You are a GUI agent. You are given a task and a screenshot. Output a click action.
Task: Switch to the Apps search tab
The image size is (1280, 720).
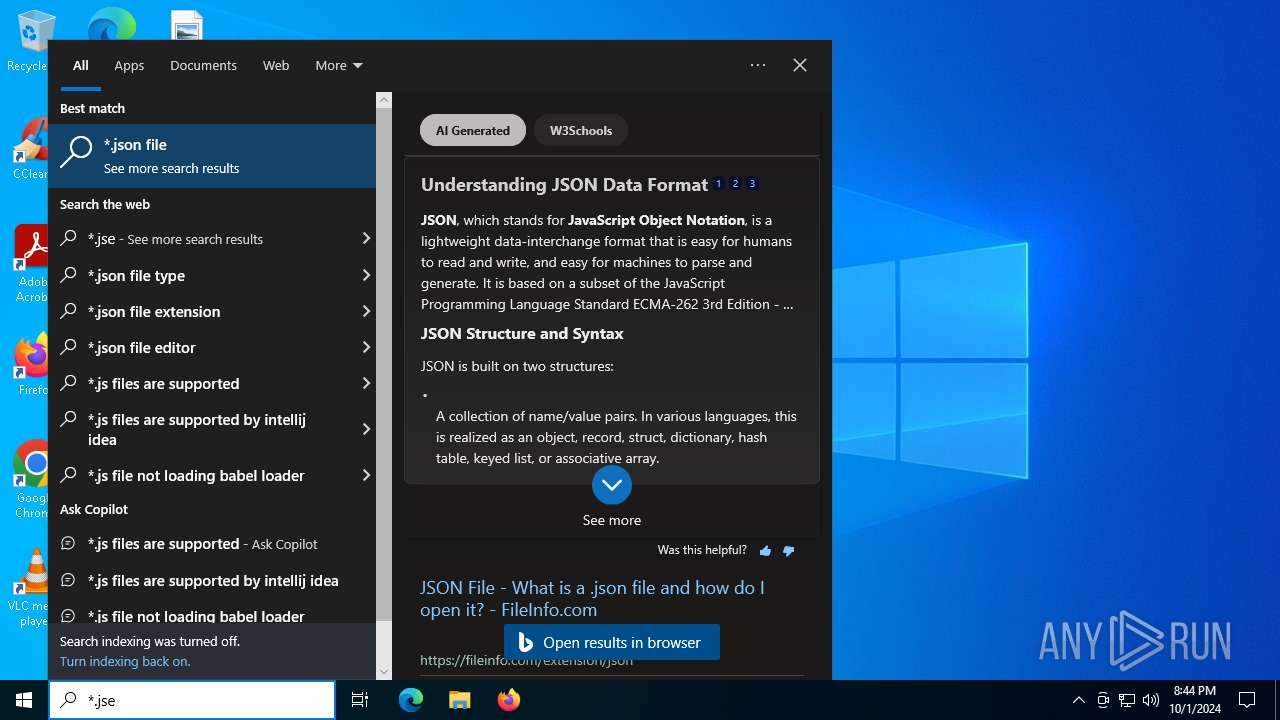pos(129,65)
